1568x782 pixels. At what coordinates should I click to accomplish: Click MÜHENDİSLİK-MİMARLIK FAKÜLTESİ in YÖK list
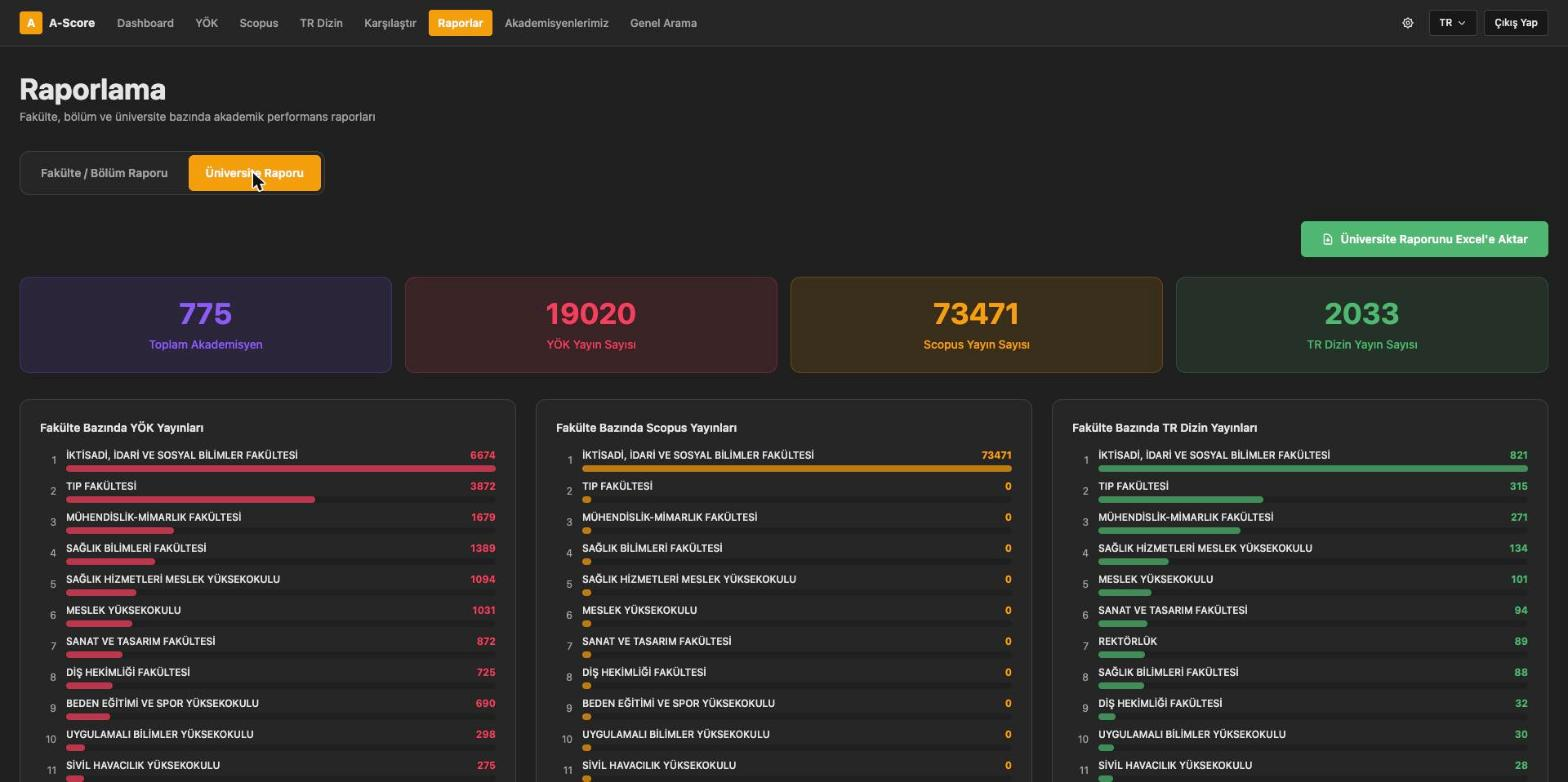pyautogui.click(x=153, y=517)
